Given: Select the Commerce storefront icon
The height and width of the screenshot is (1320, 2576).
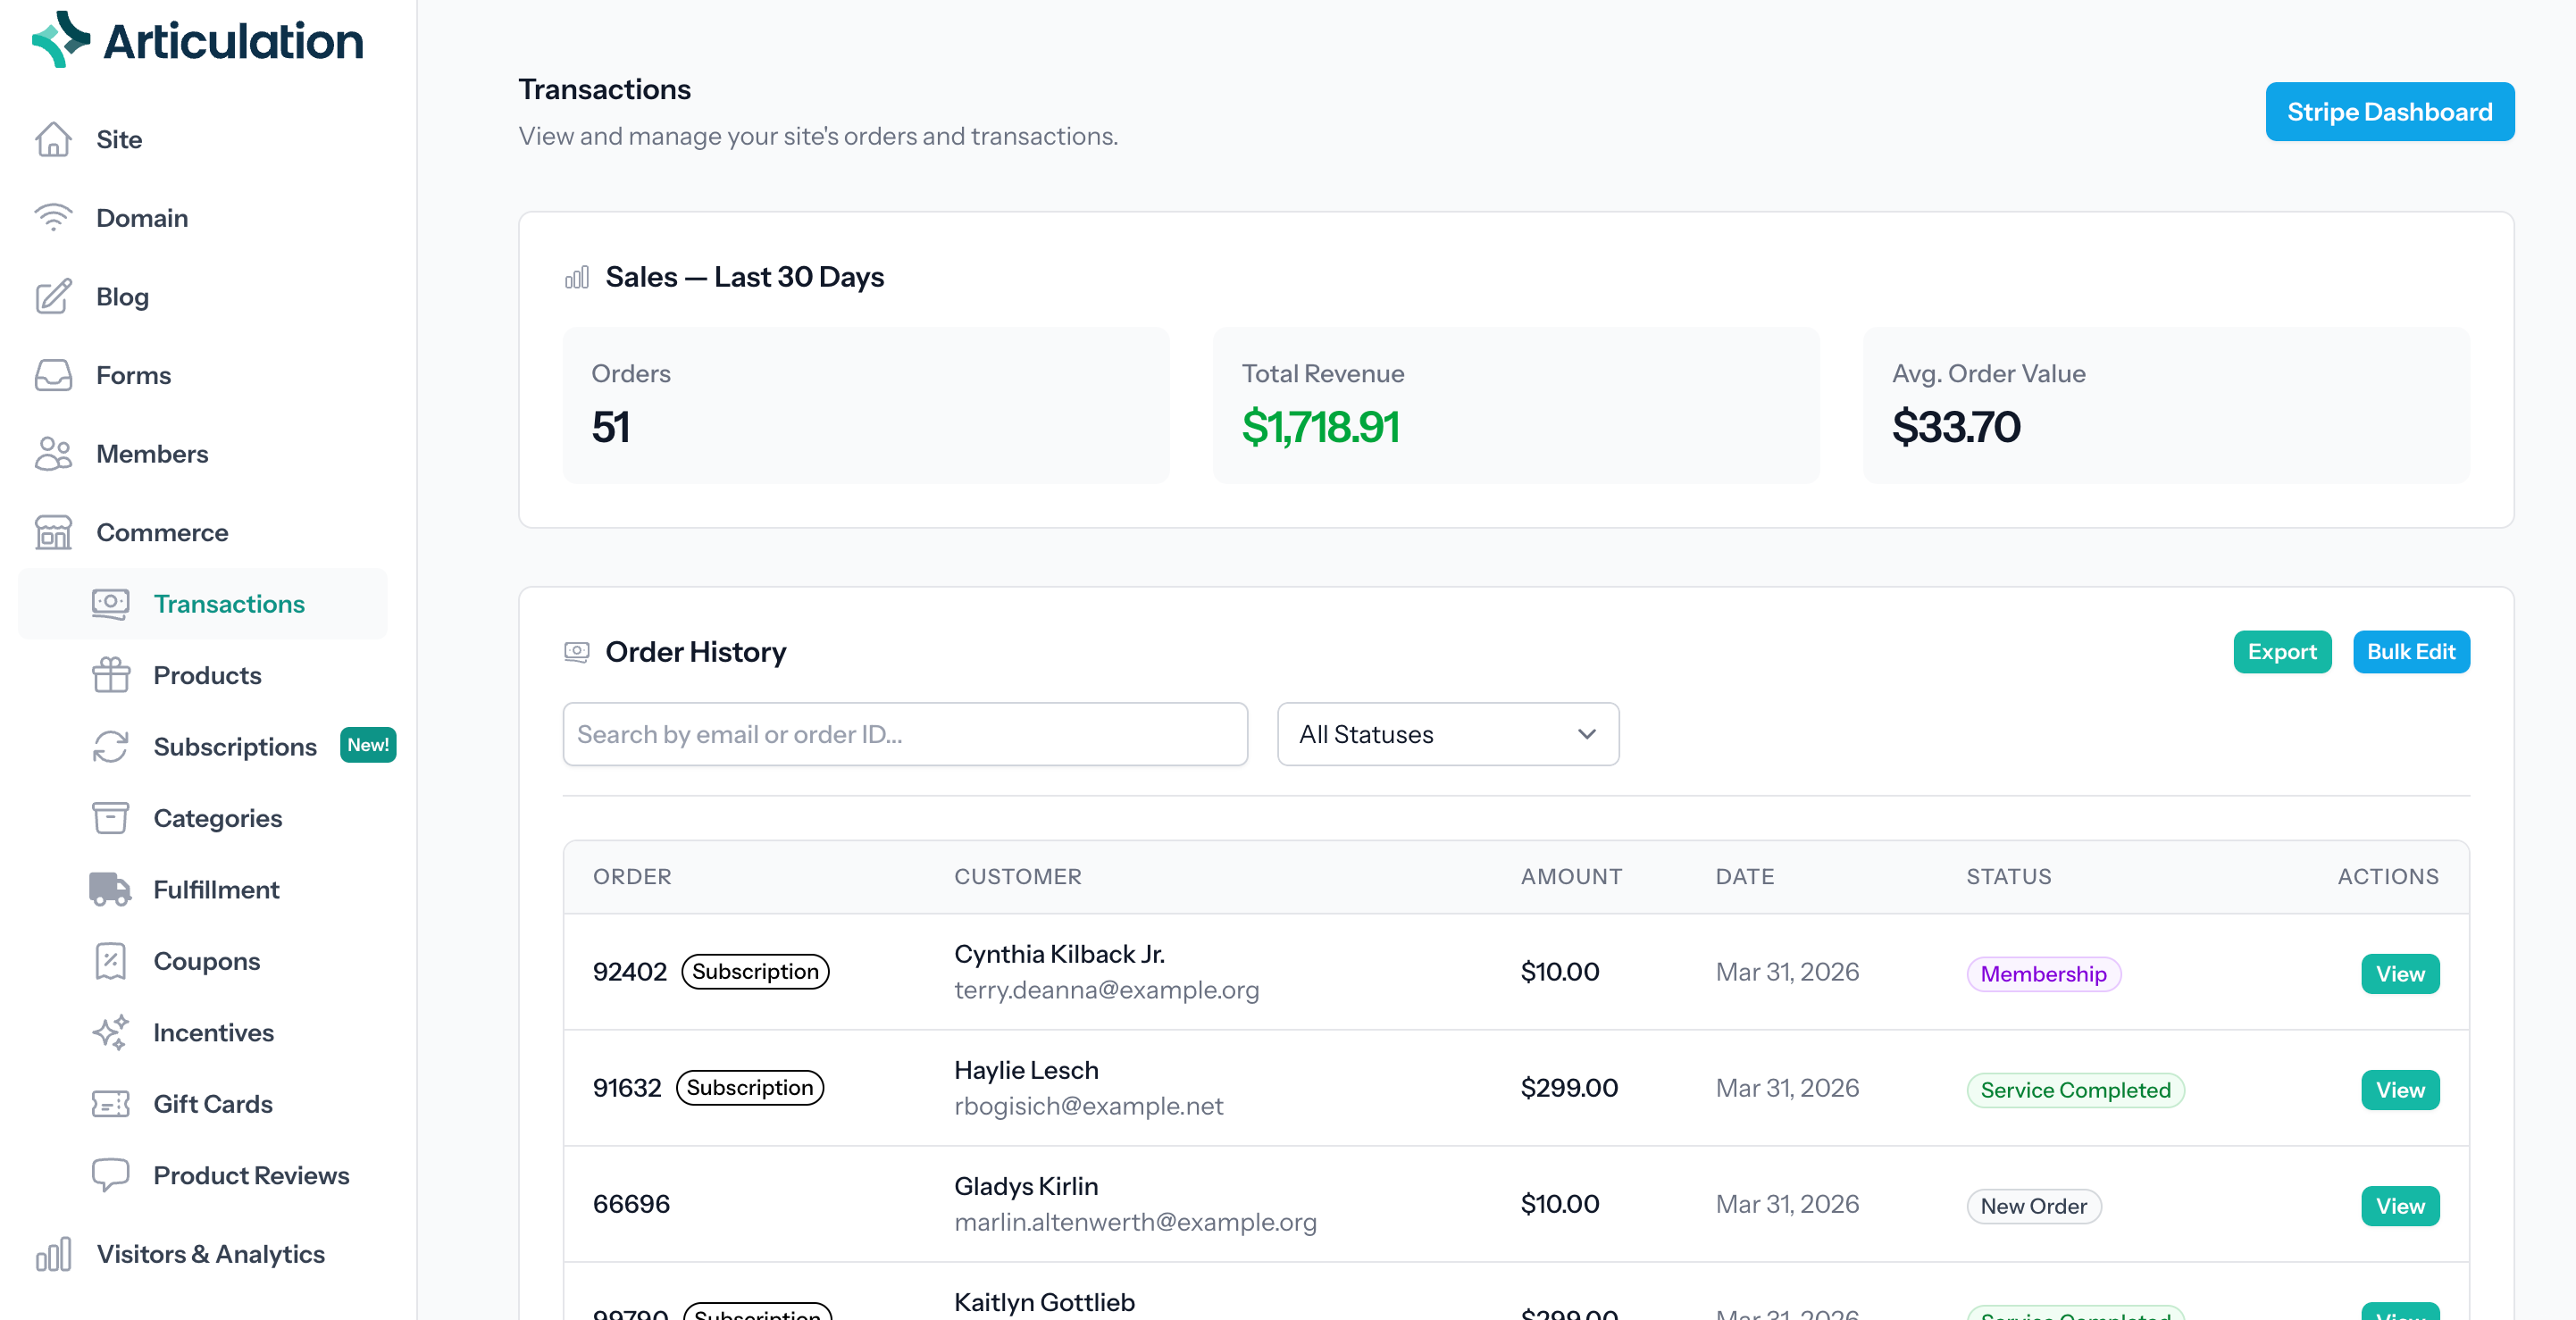Looking at the screenshot, I should click(54, 532).
